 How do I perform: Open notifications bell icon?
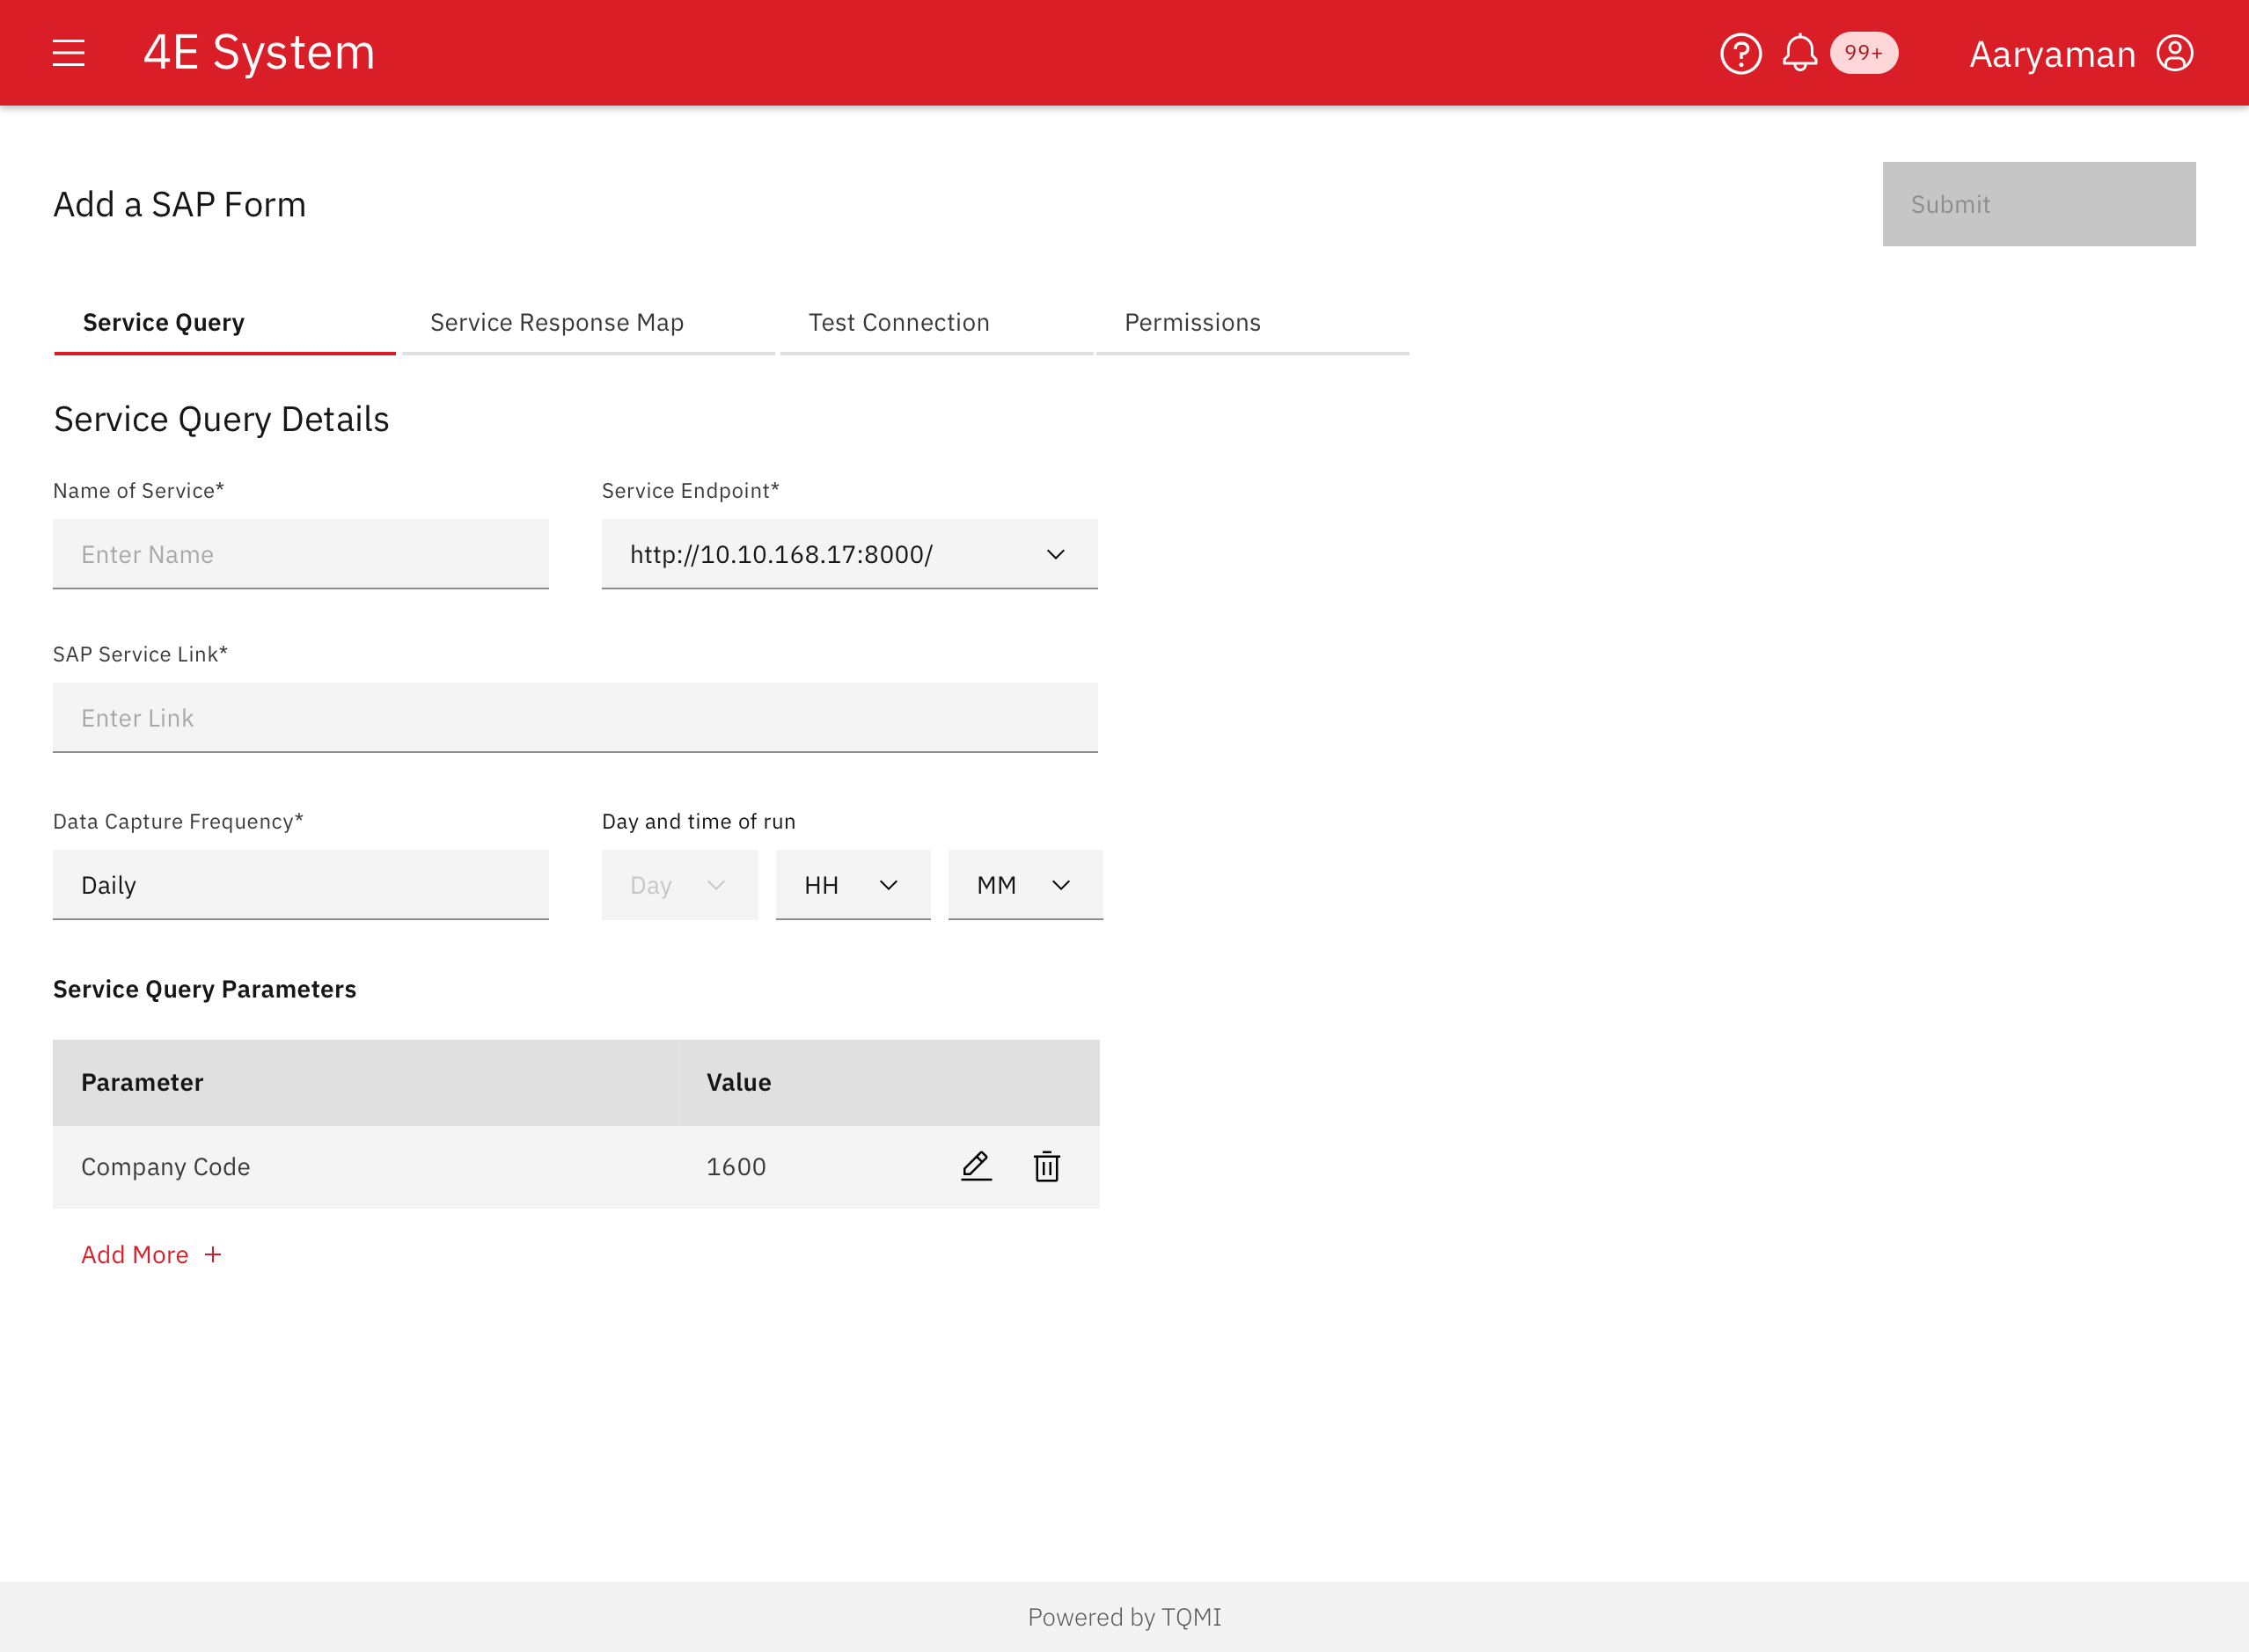click(x=1799, y=53)
